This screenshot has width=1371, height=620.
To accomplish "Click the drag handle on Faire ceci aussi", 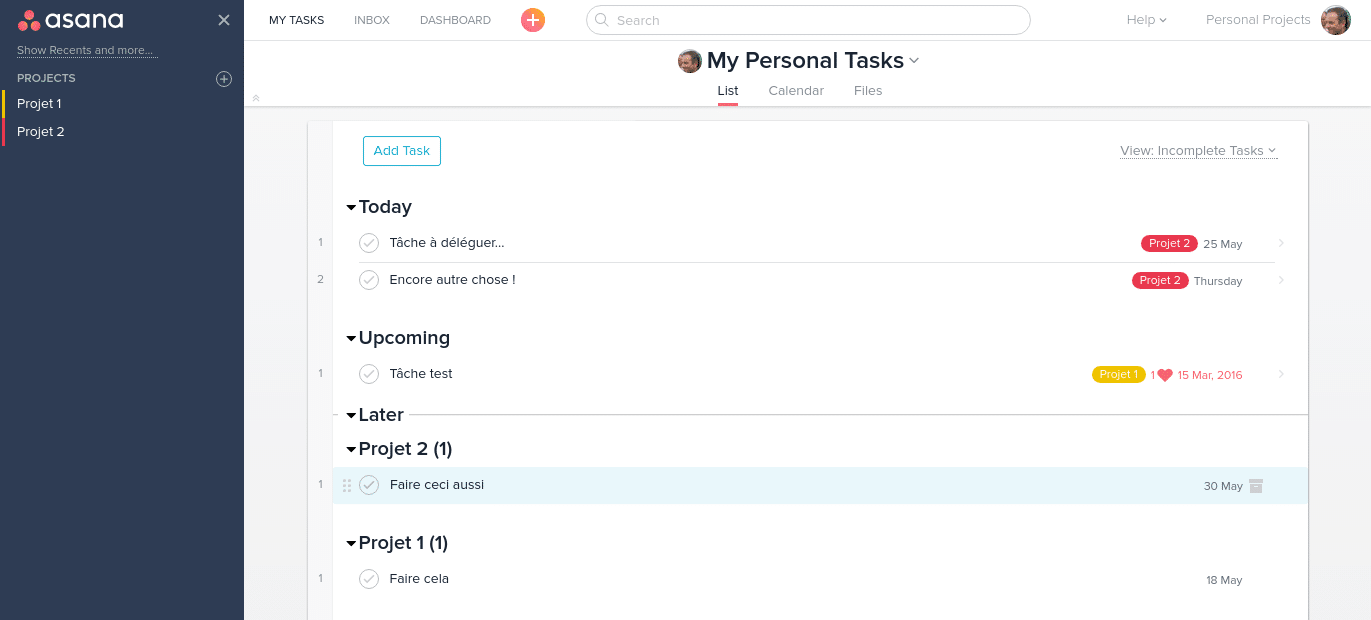I will click(x=347, y=485).
